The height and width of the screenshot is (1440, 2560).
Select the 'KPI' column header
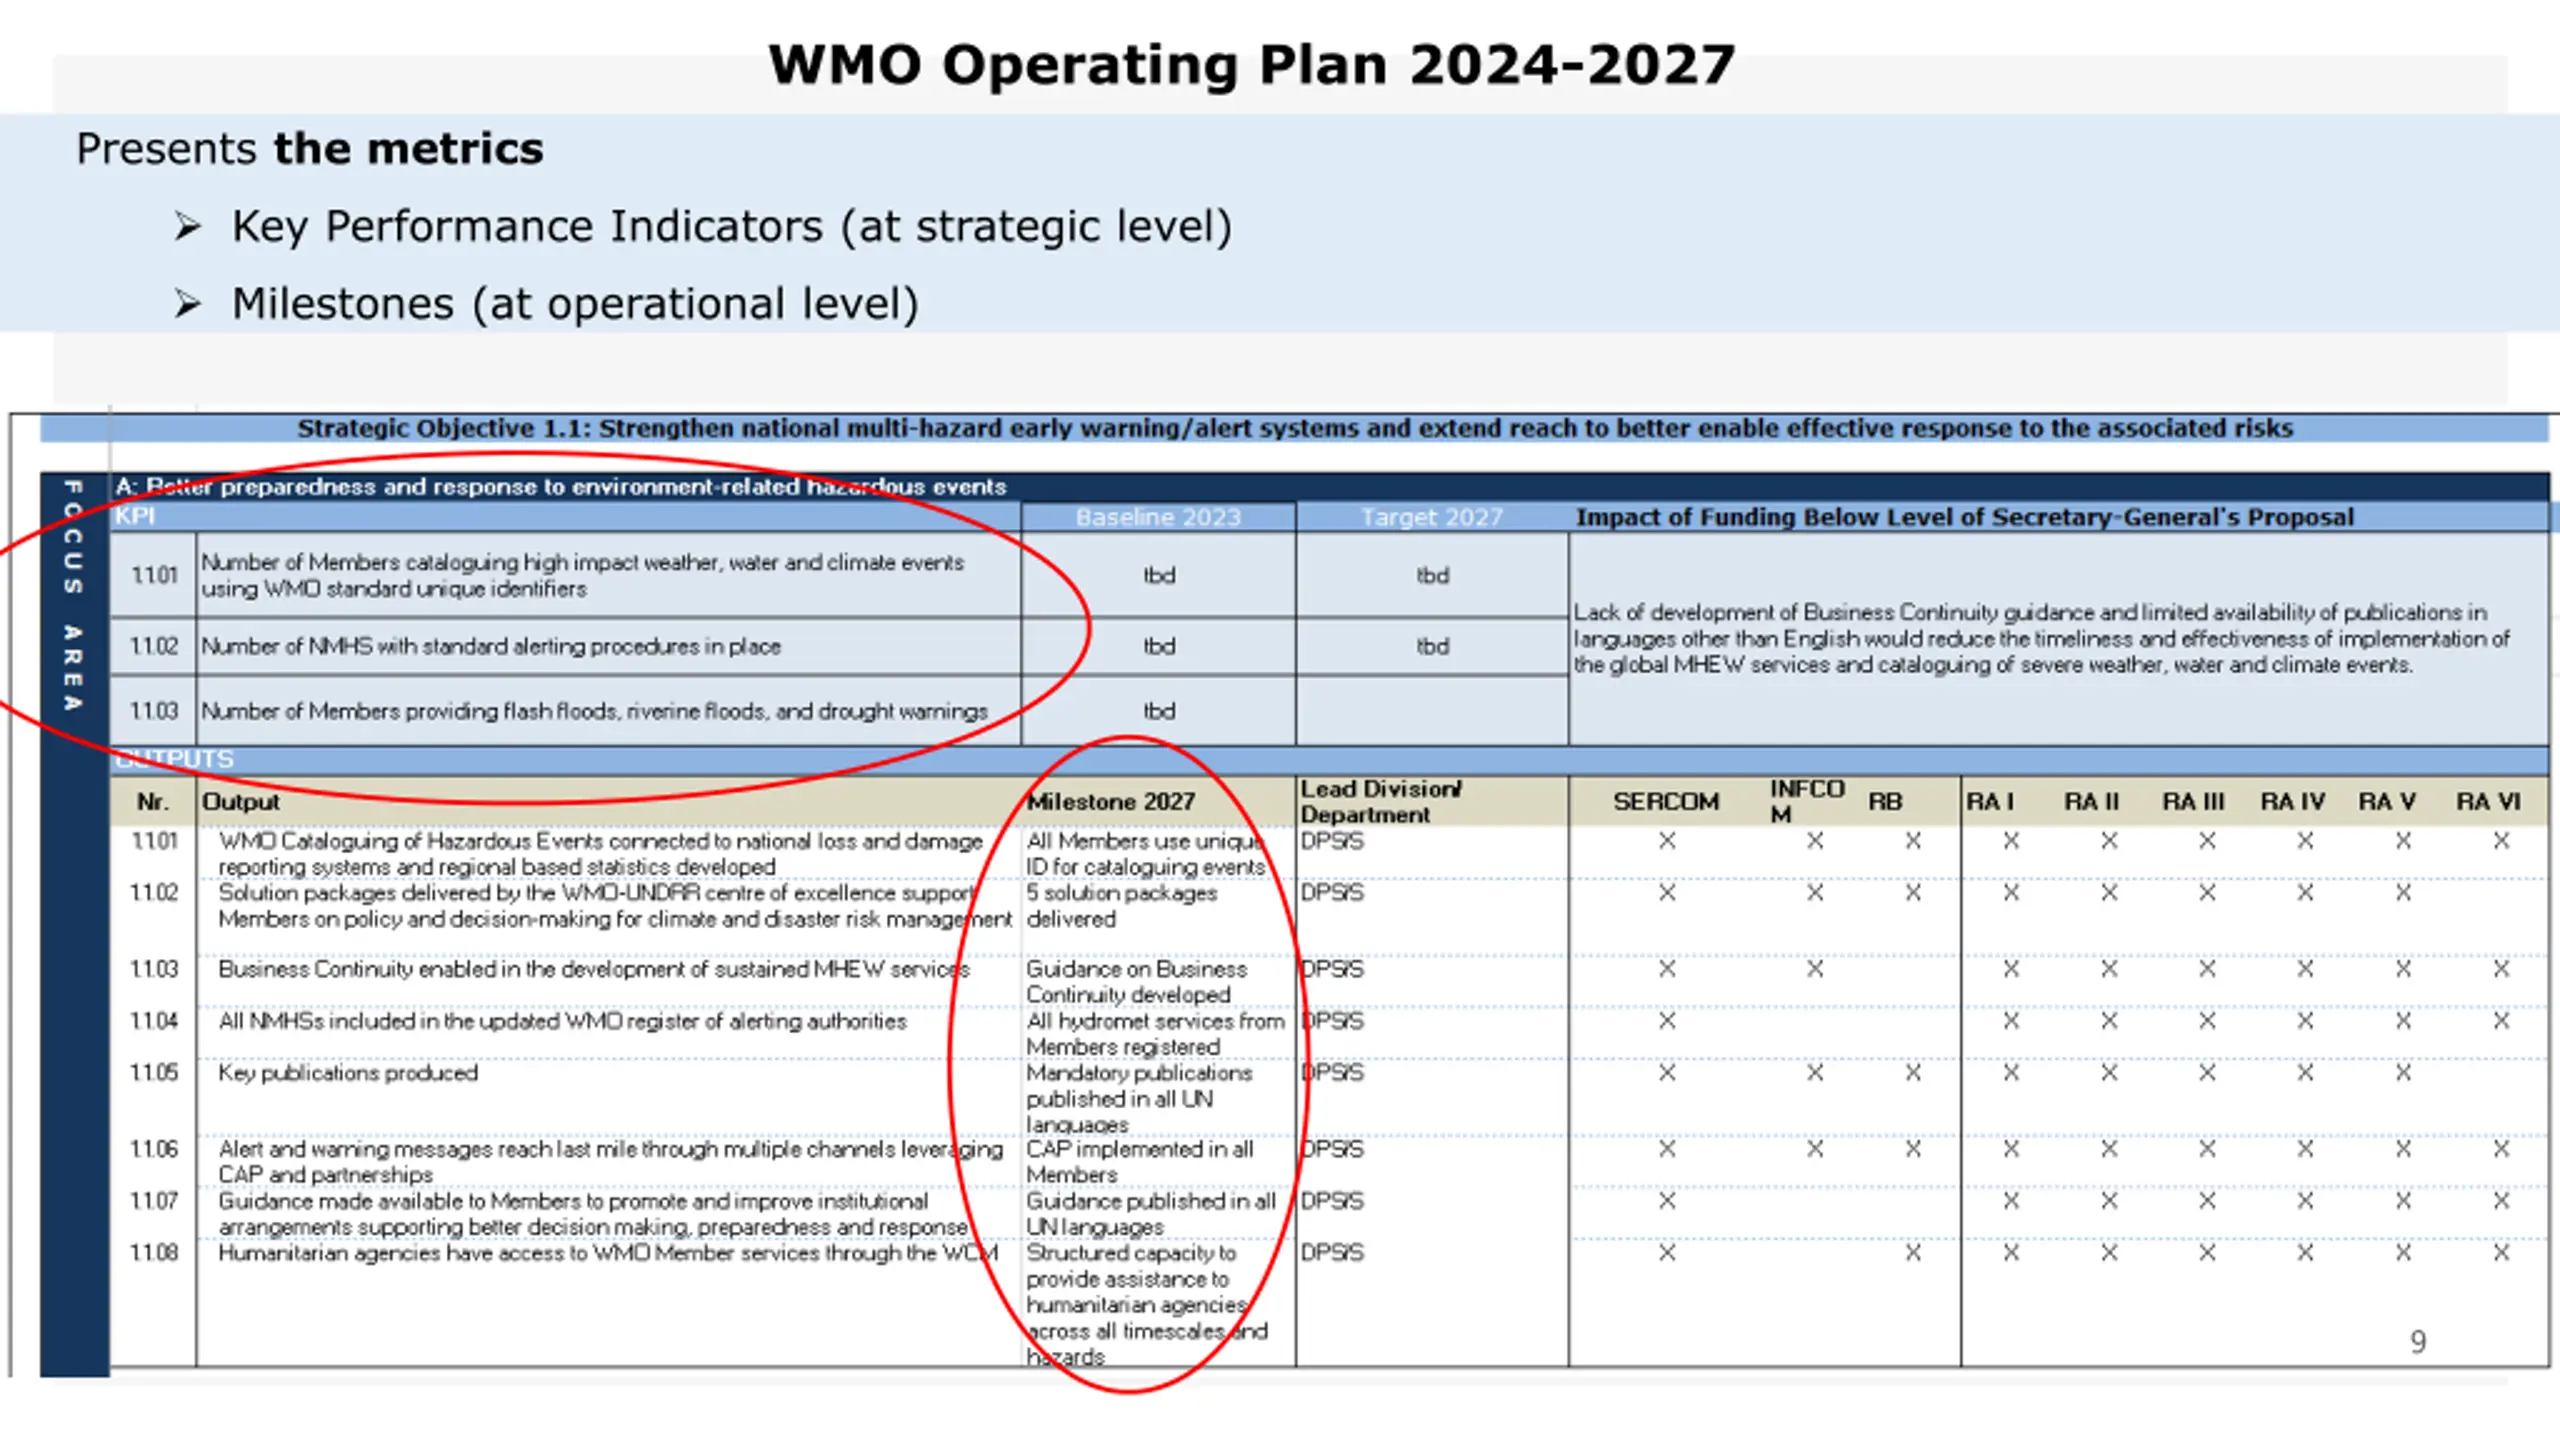click(x=134, y=516)
